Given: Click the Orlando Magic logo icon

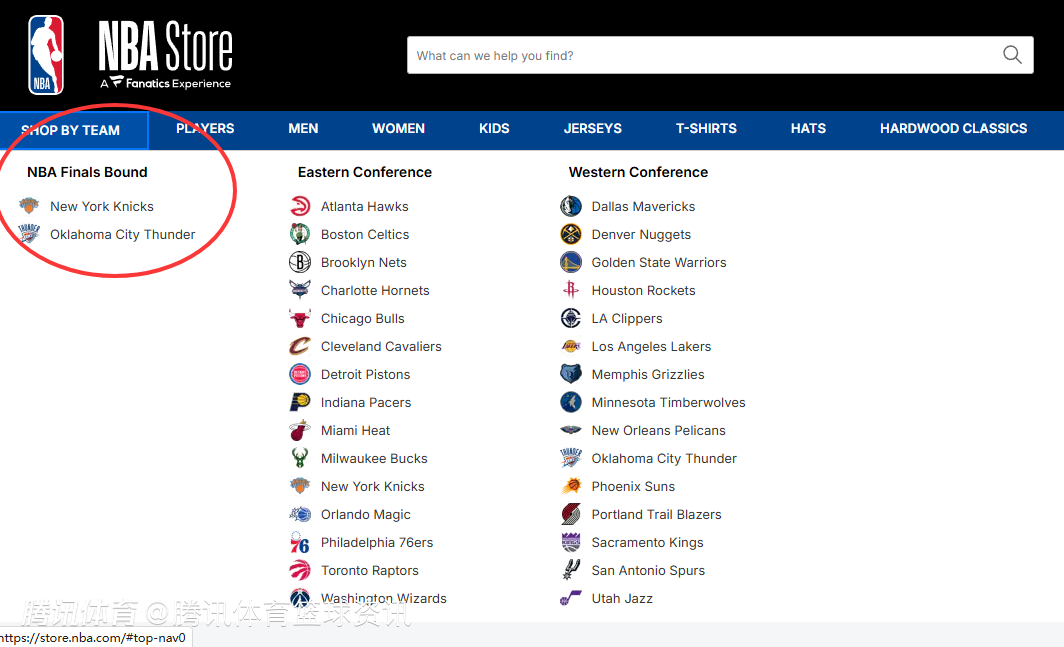Looking at the screenshot, I should pyautogui.click(x=300, y=514).
